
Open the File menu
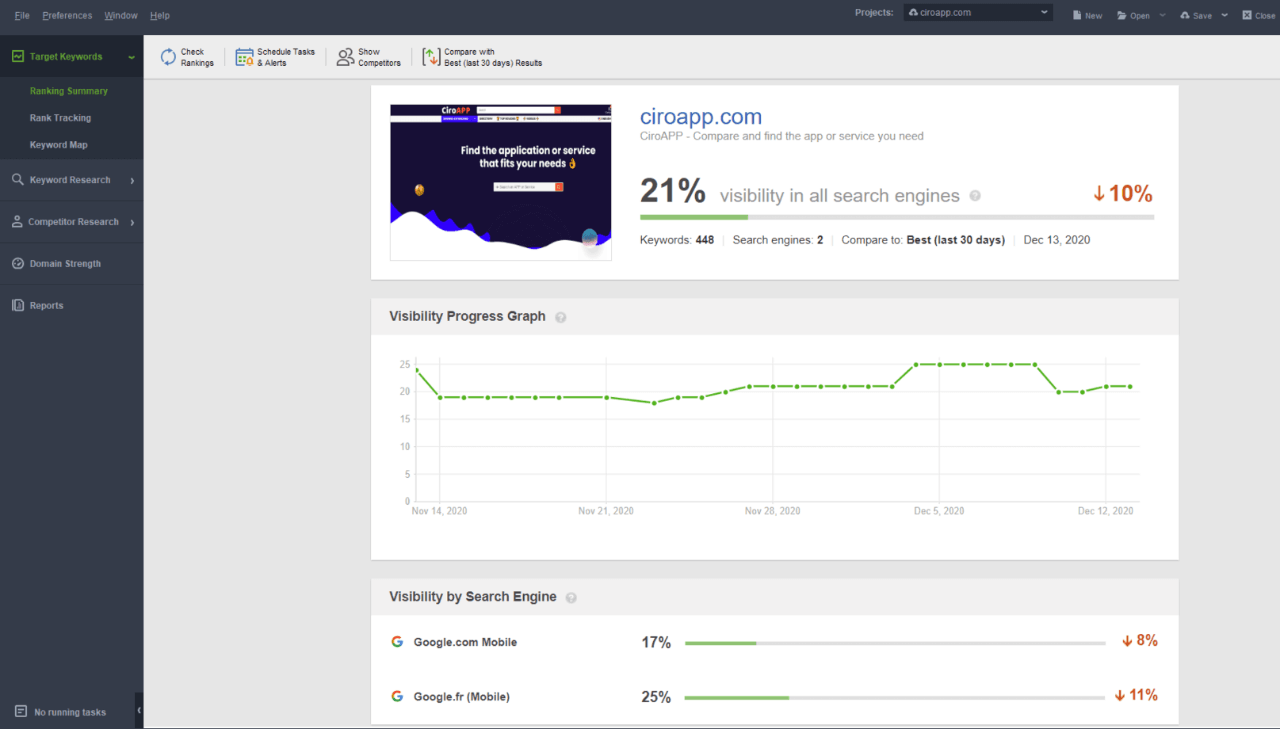coord(22,15)
